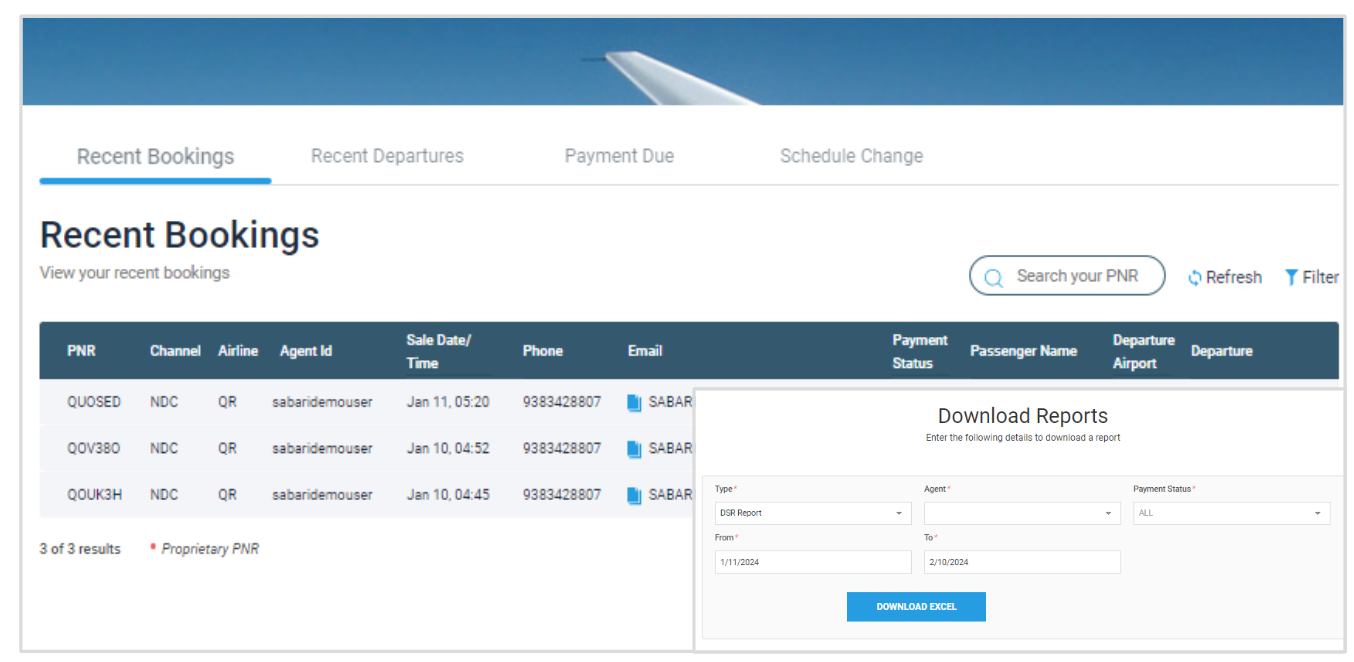Switch to the Recent Departures tab
The width and height of the screenshot is (1354, 662).
386,156
